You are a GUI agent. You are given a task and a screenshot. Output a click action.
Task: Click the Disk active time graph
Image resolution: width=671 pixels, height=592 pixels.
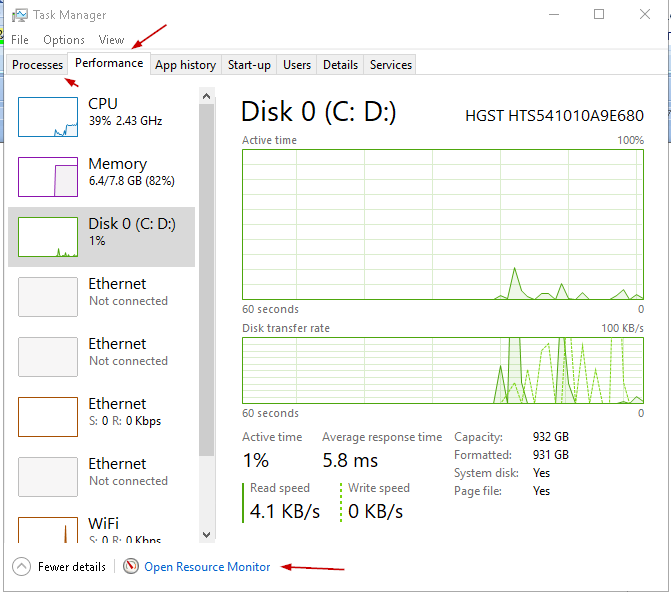(x=442, y=225)
